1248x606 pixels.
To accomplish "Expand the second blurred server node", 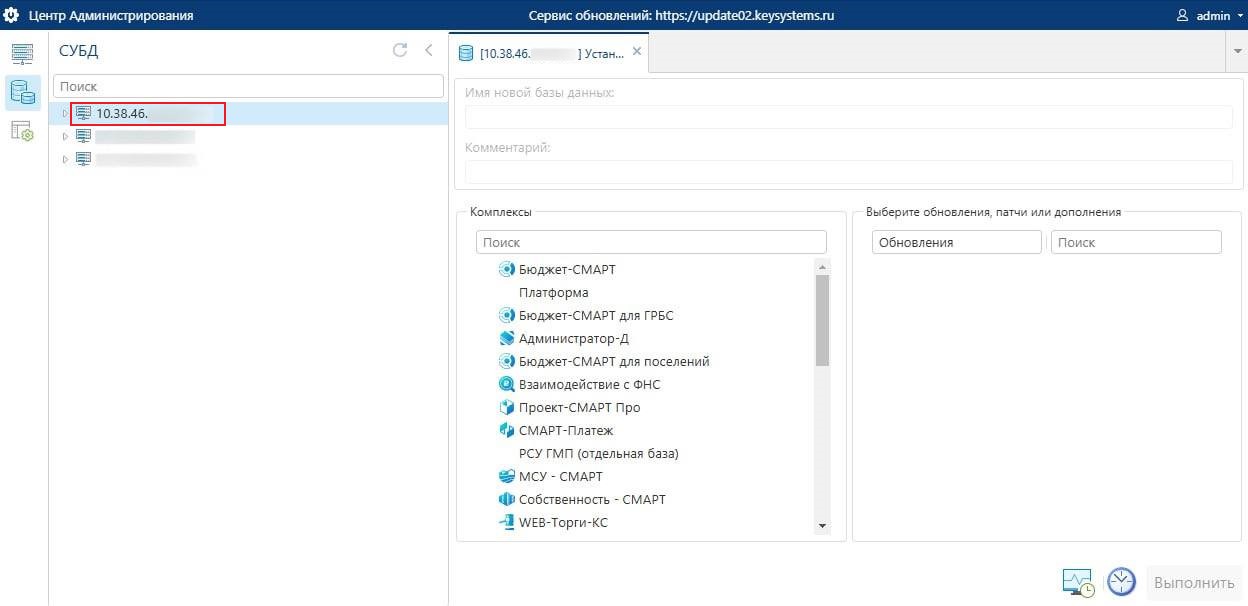I will pyautogui.click(x=65, y=136).
